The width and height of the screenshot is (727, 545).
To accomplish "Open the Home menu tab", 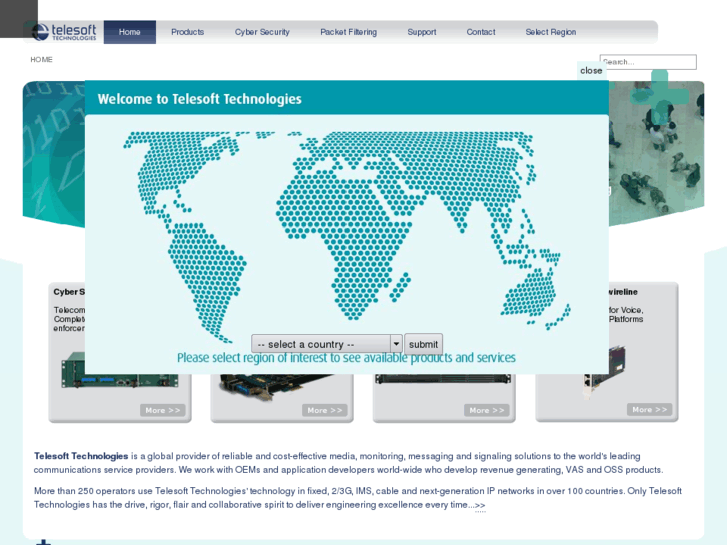I will coord(130,32).
